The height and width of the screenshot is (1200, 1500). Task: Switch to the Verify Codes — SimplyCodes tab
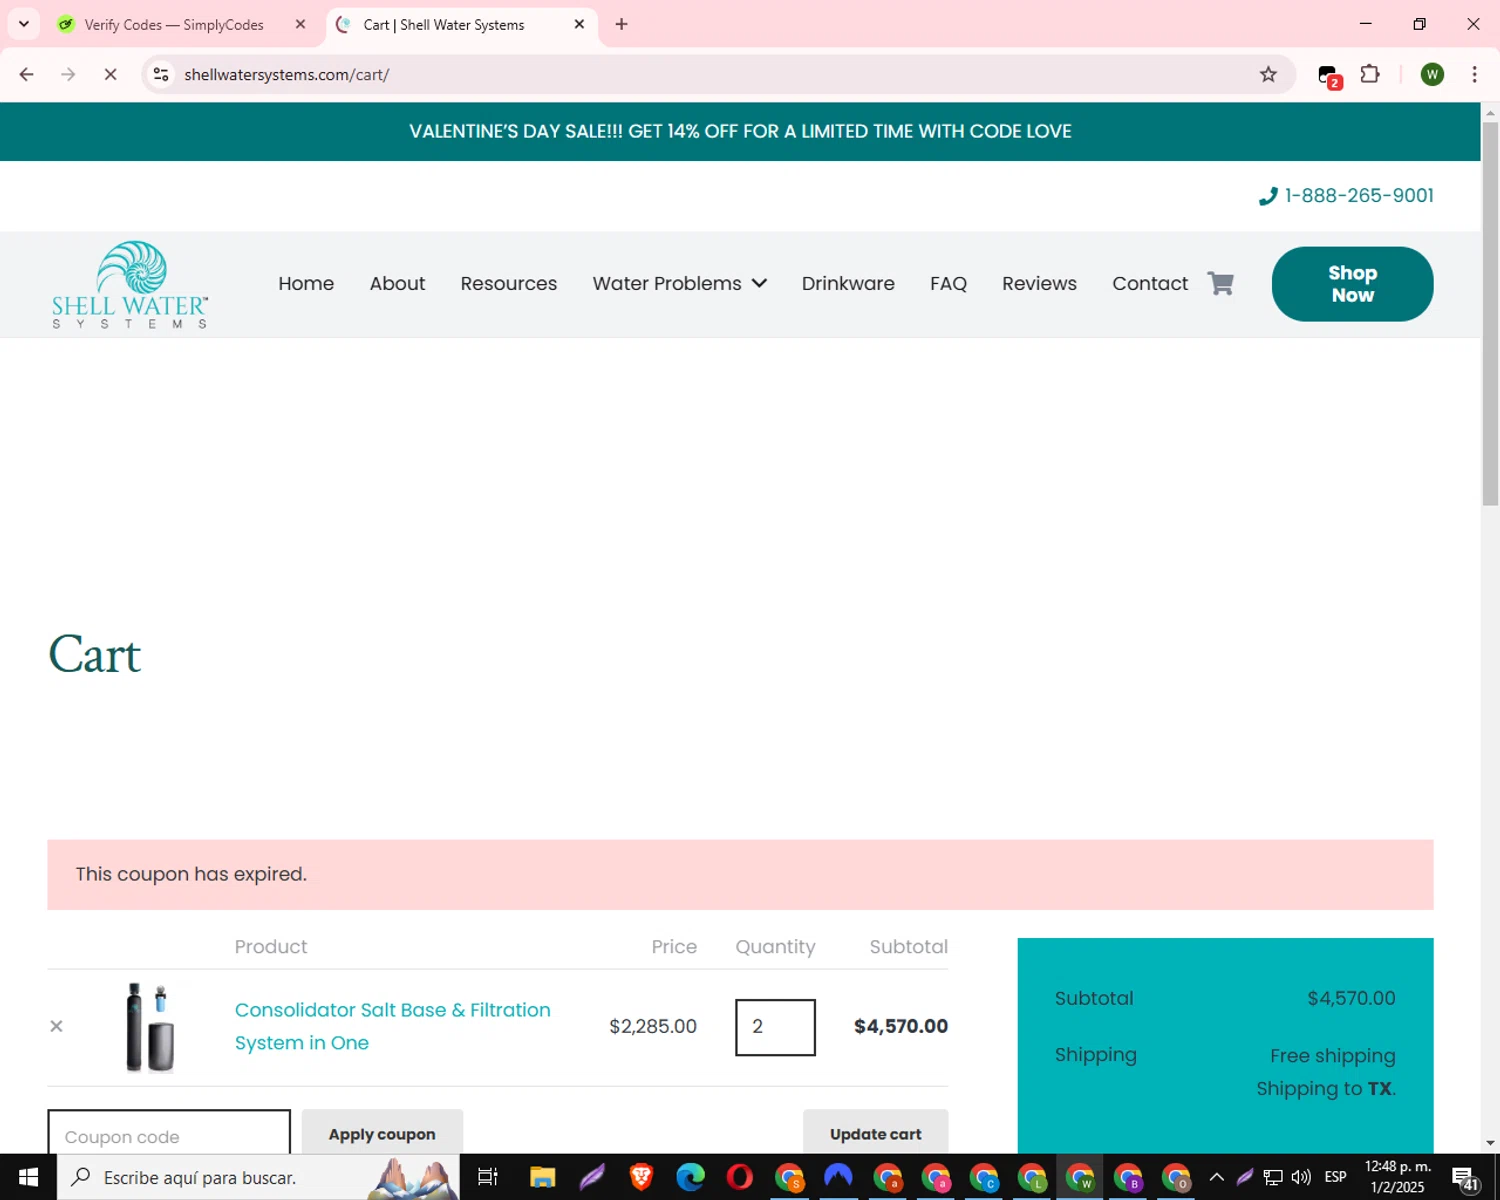pyautogui.click(x=172, y=24)
